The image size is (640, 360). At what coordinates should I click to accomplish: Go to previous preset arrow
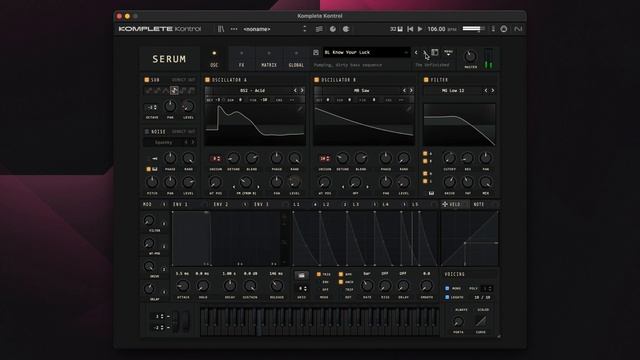(416, 52)
